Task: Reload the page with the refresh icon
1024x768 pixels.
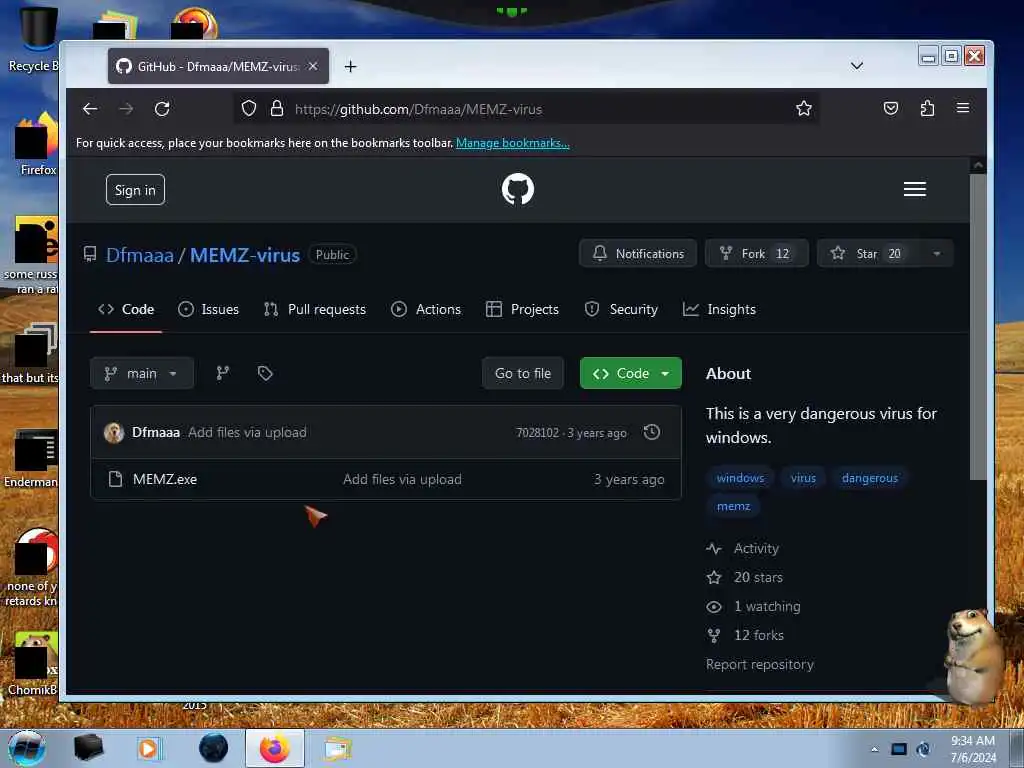Action: click(162, 108)
